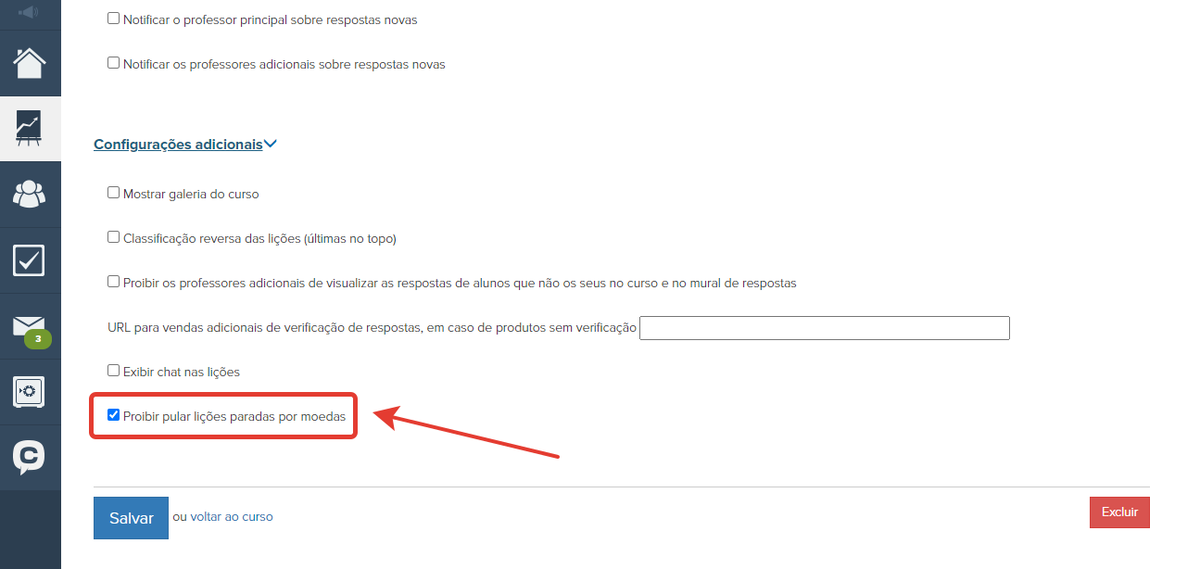Enable Mostrar galeria do curso
1200x569 pixels.
pos(113,193)
